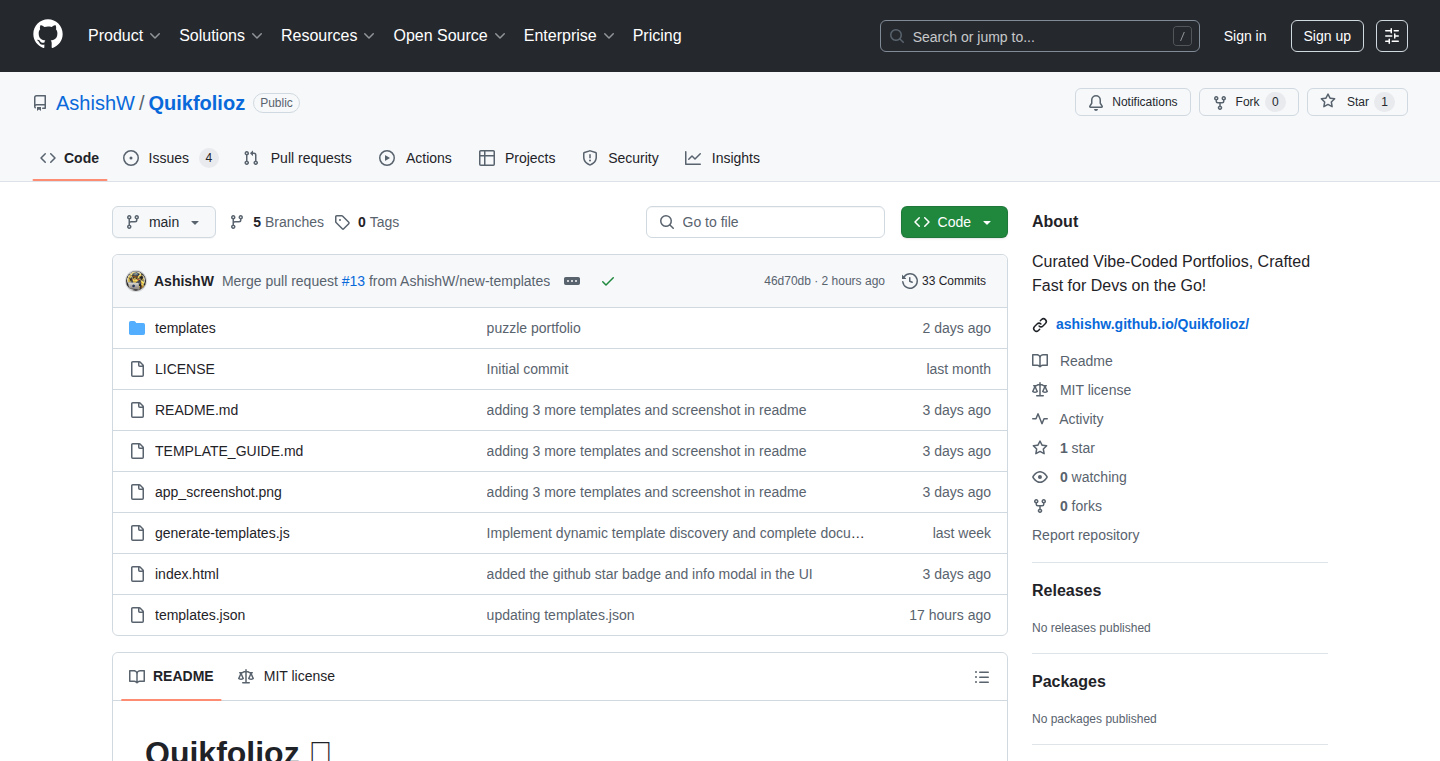The height and width of the screenshot is (761, 1440).
Task: Expand the Enterprise menu
Action: click(569, 35)
